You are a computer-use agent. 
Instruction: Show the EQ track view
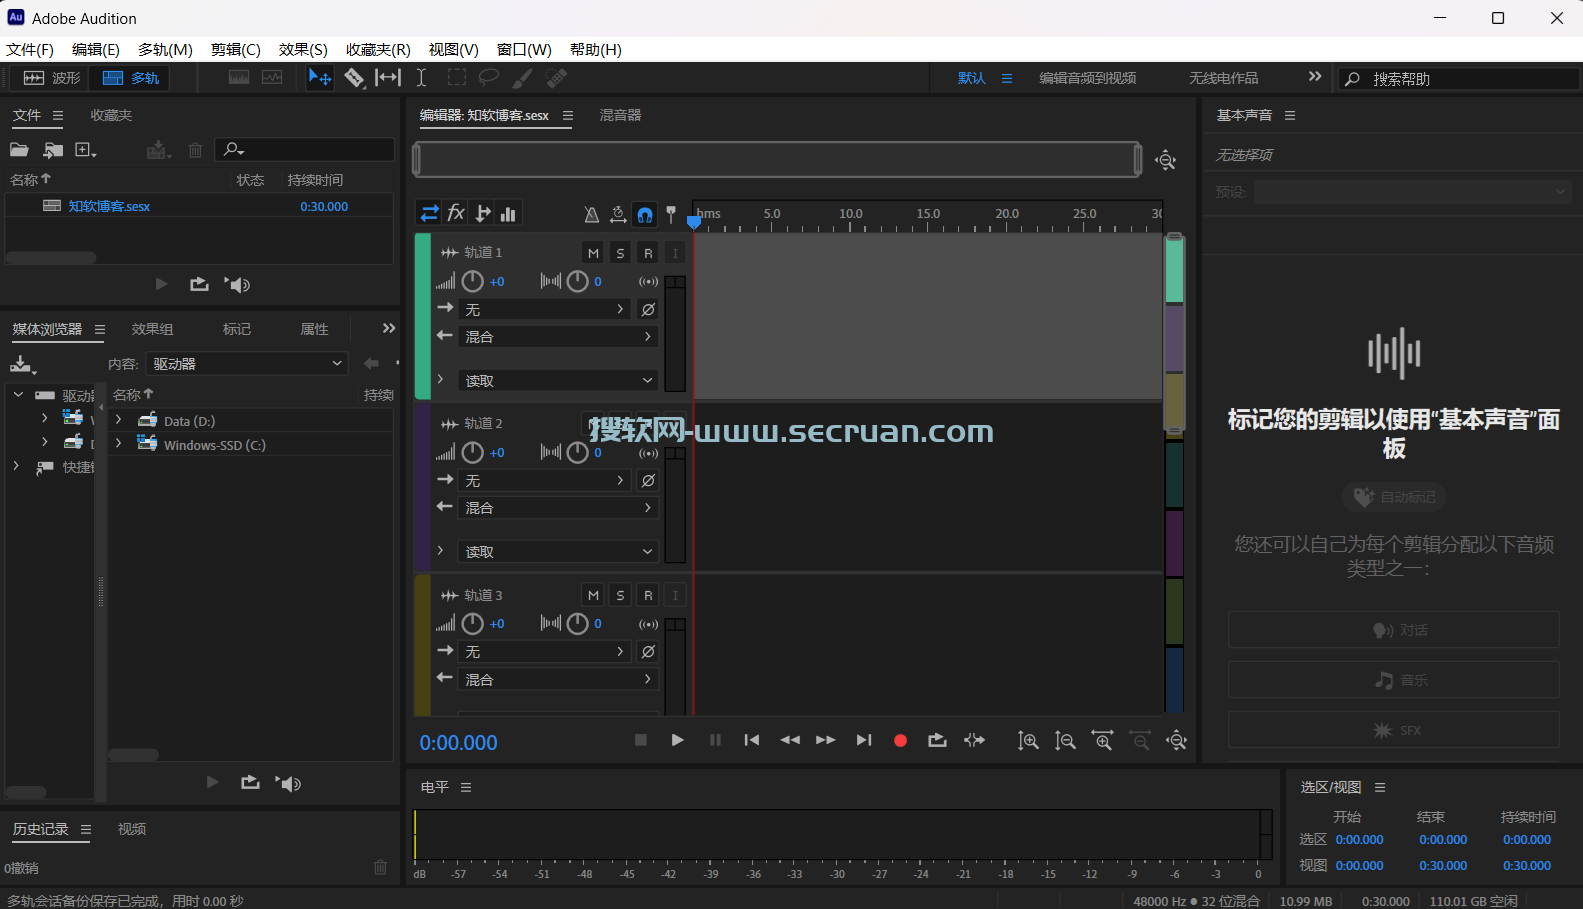click(508, 213)
